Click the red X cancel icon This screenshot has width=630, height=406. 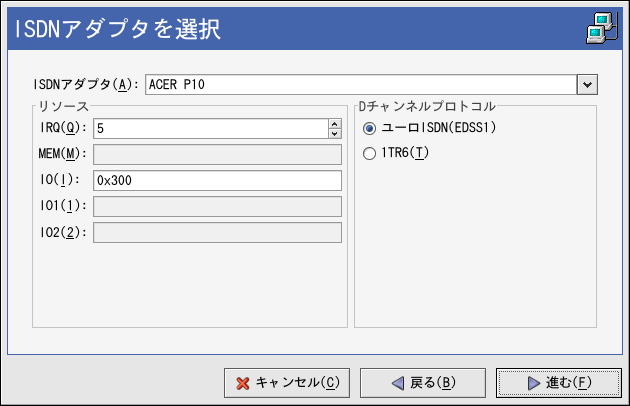242,383
